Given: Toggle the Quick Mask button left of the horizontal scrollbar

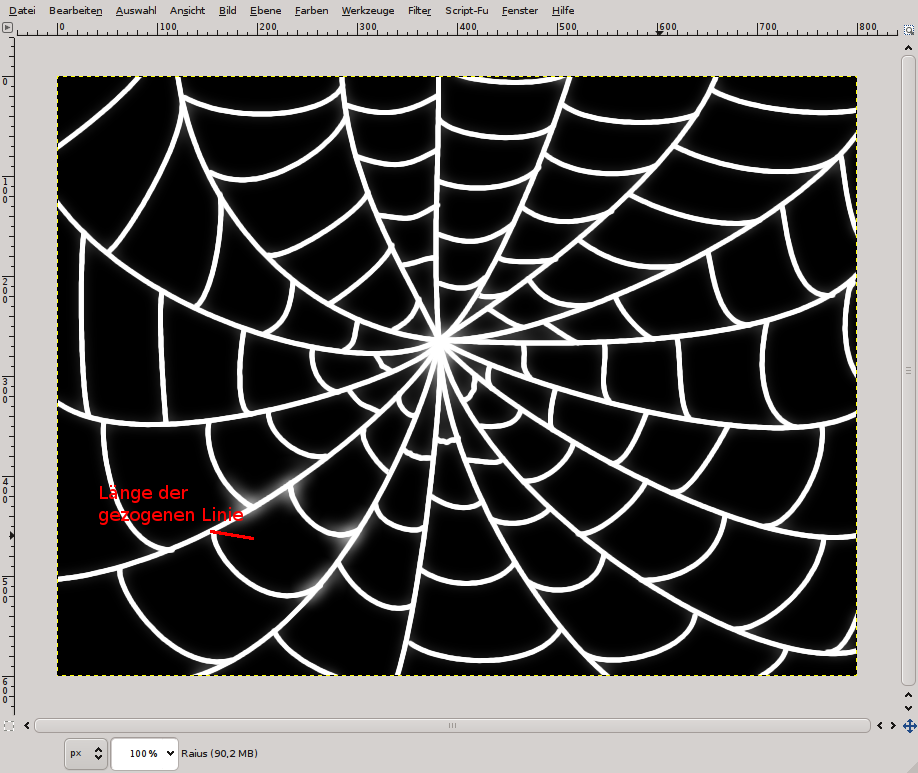Looking at the screenshot, I should click(9, 726).
